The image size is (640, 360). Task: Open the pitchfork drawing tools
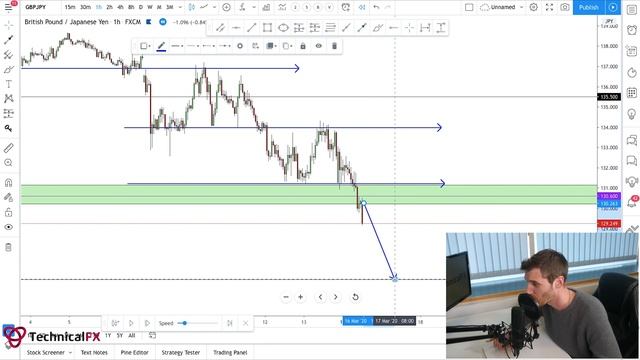click(x=8, y=54)
